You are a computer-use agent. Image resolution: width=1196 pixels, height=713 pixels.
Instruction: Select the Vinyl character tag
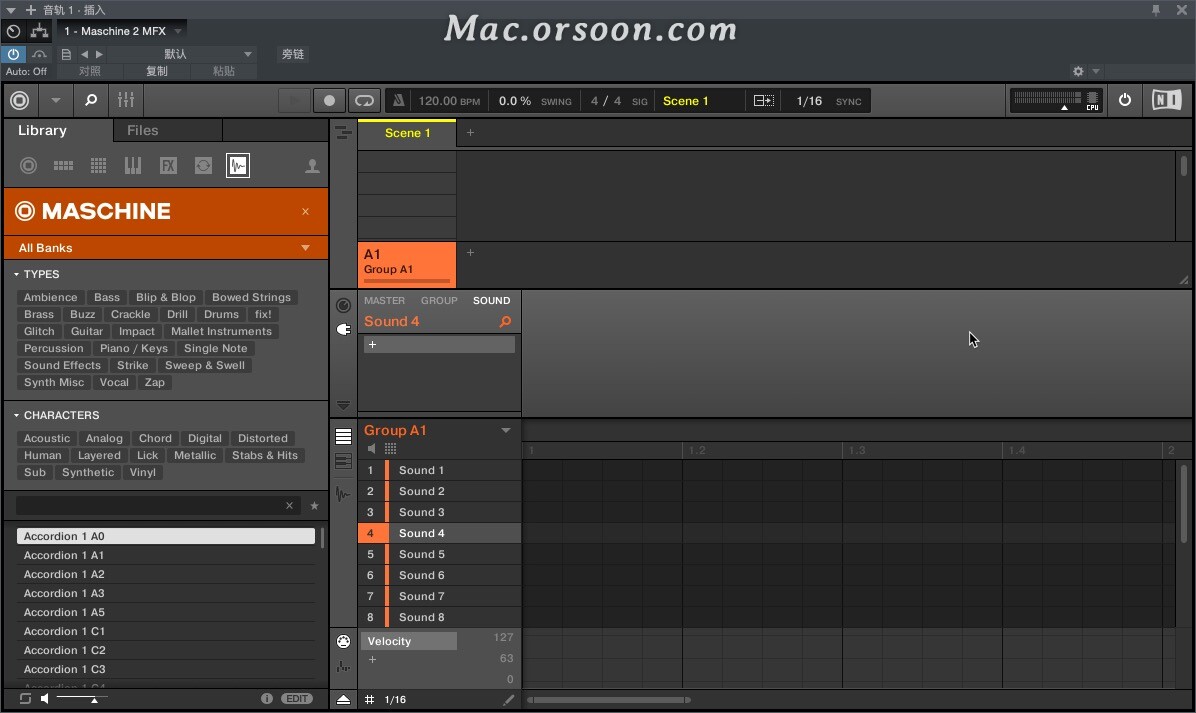[143, 473]
